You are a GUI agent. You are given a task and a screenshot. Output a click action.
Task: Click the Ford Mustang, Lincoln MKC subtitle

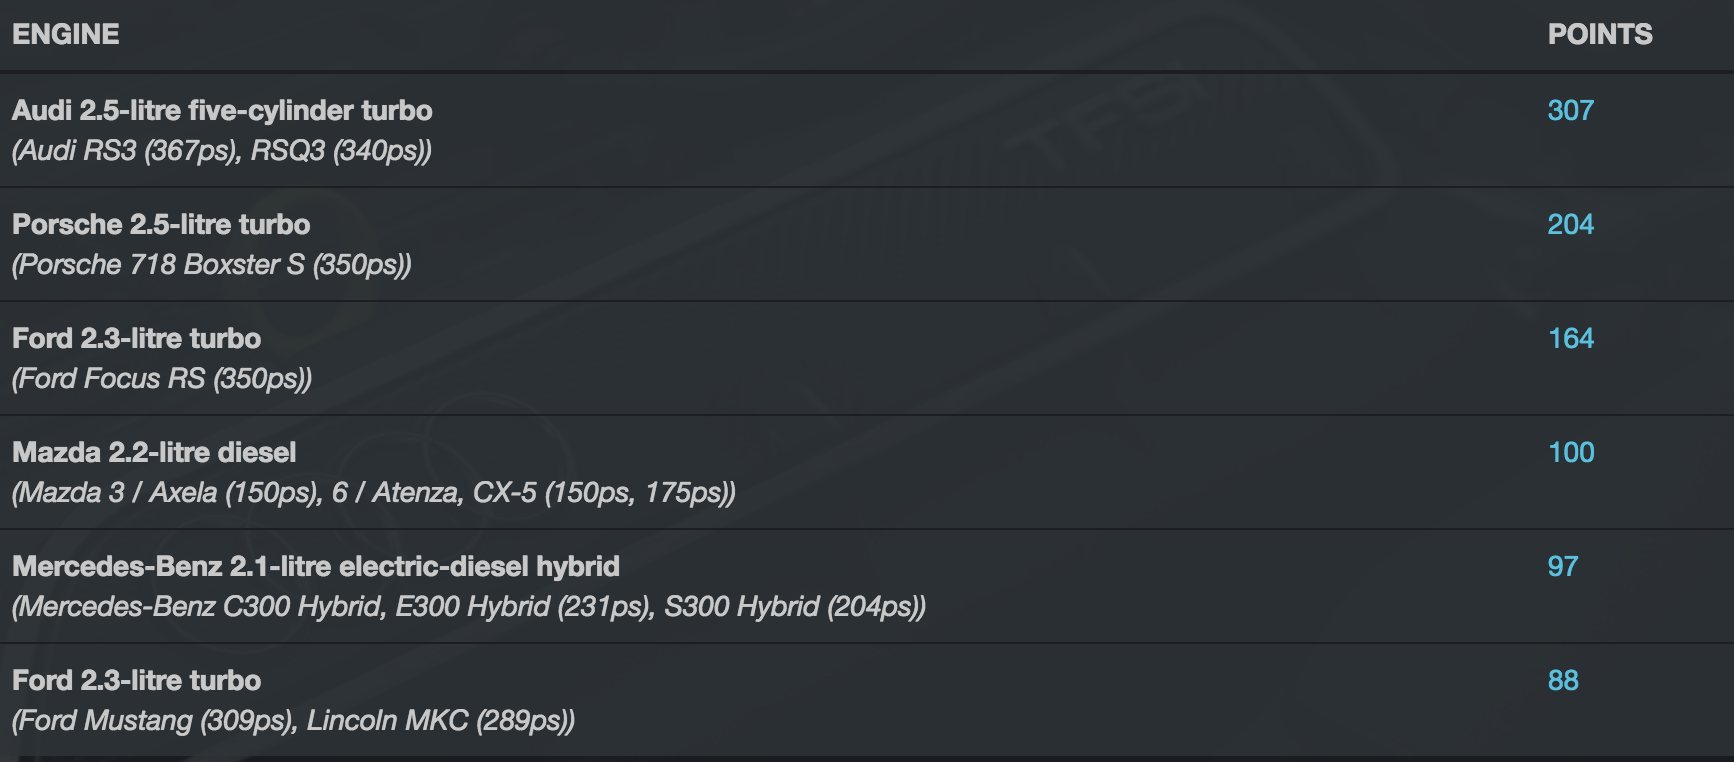coord(293,721)
